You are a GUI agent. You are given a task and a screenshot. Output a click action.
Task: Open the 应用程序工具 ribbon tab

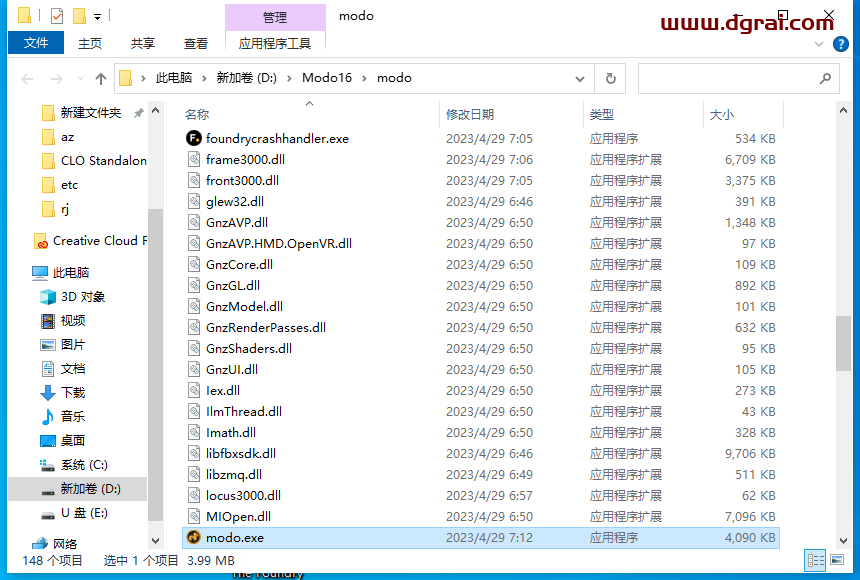click(275, 43)
